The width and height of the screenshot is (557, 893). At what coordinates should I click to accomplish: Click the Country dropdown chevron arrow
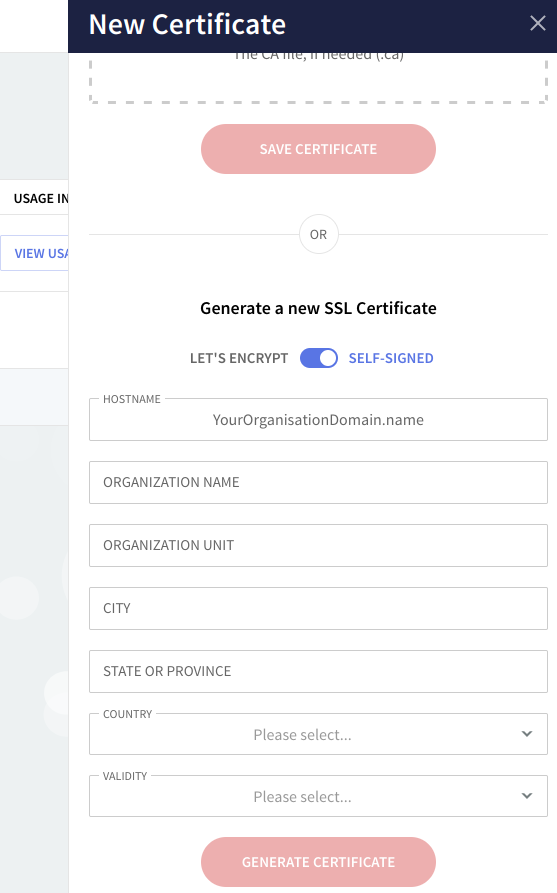(527, 734)
